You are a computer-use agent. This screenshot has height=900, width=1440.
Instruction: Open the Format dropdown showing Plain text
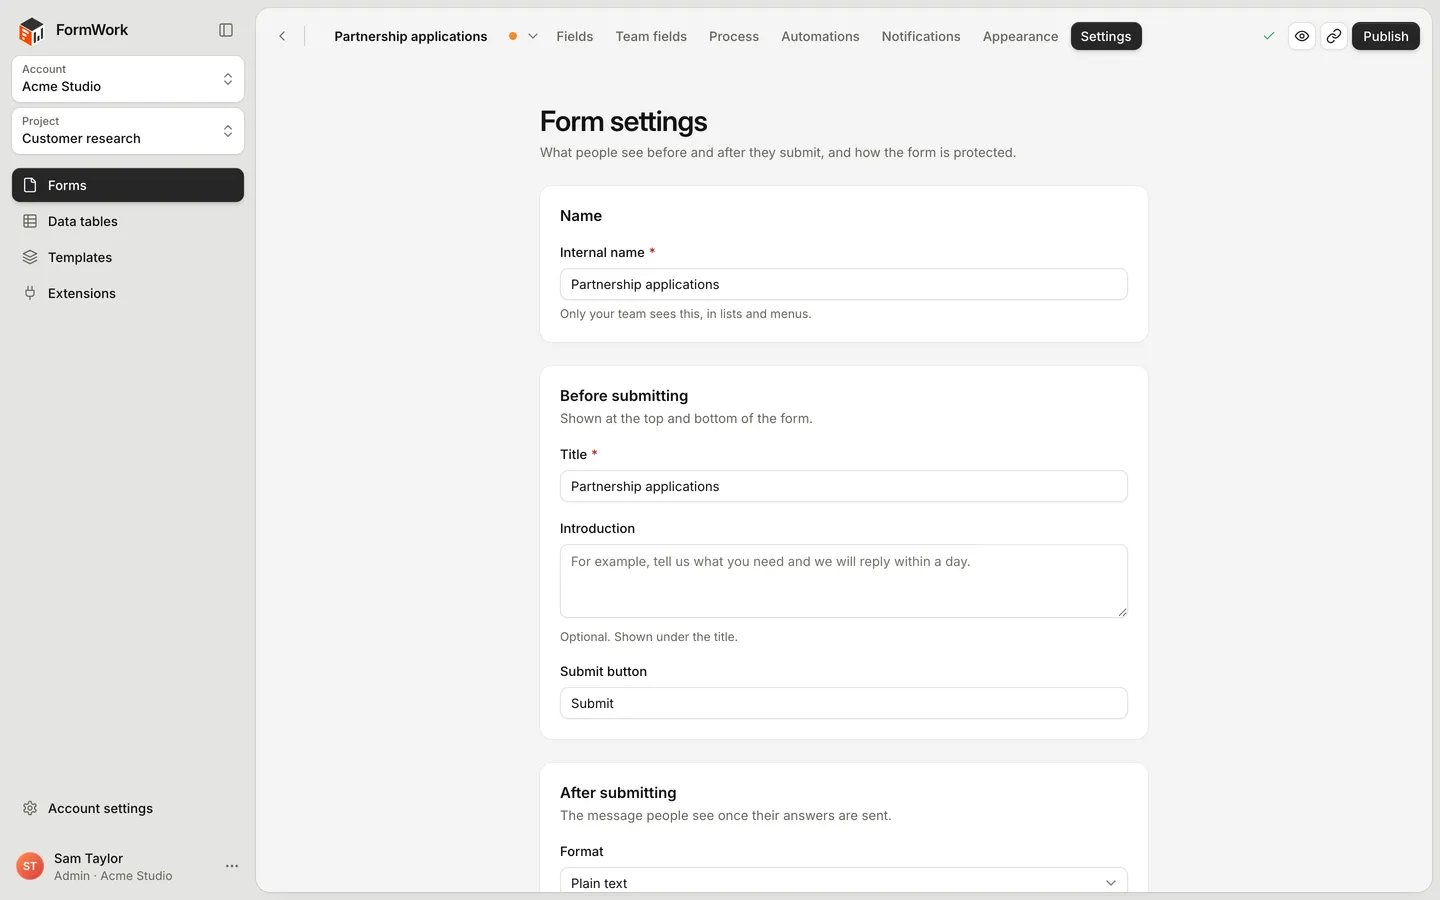pyautogui.click(x=844, y=880)
